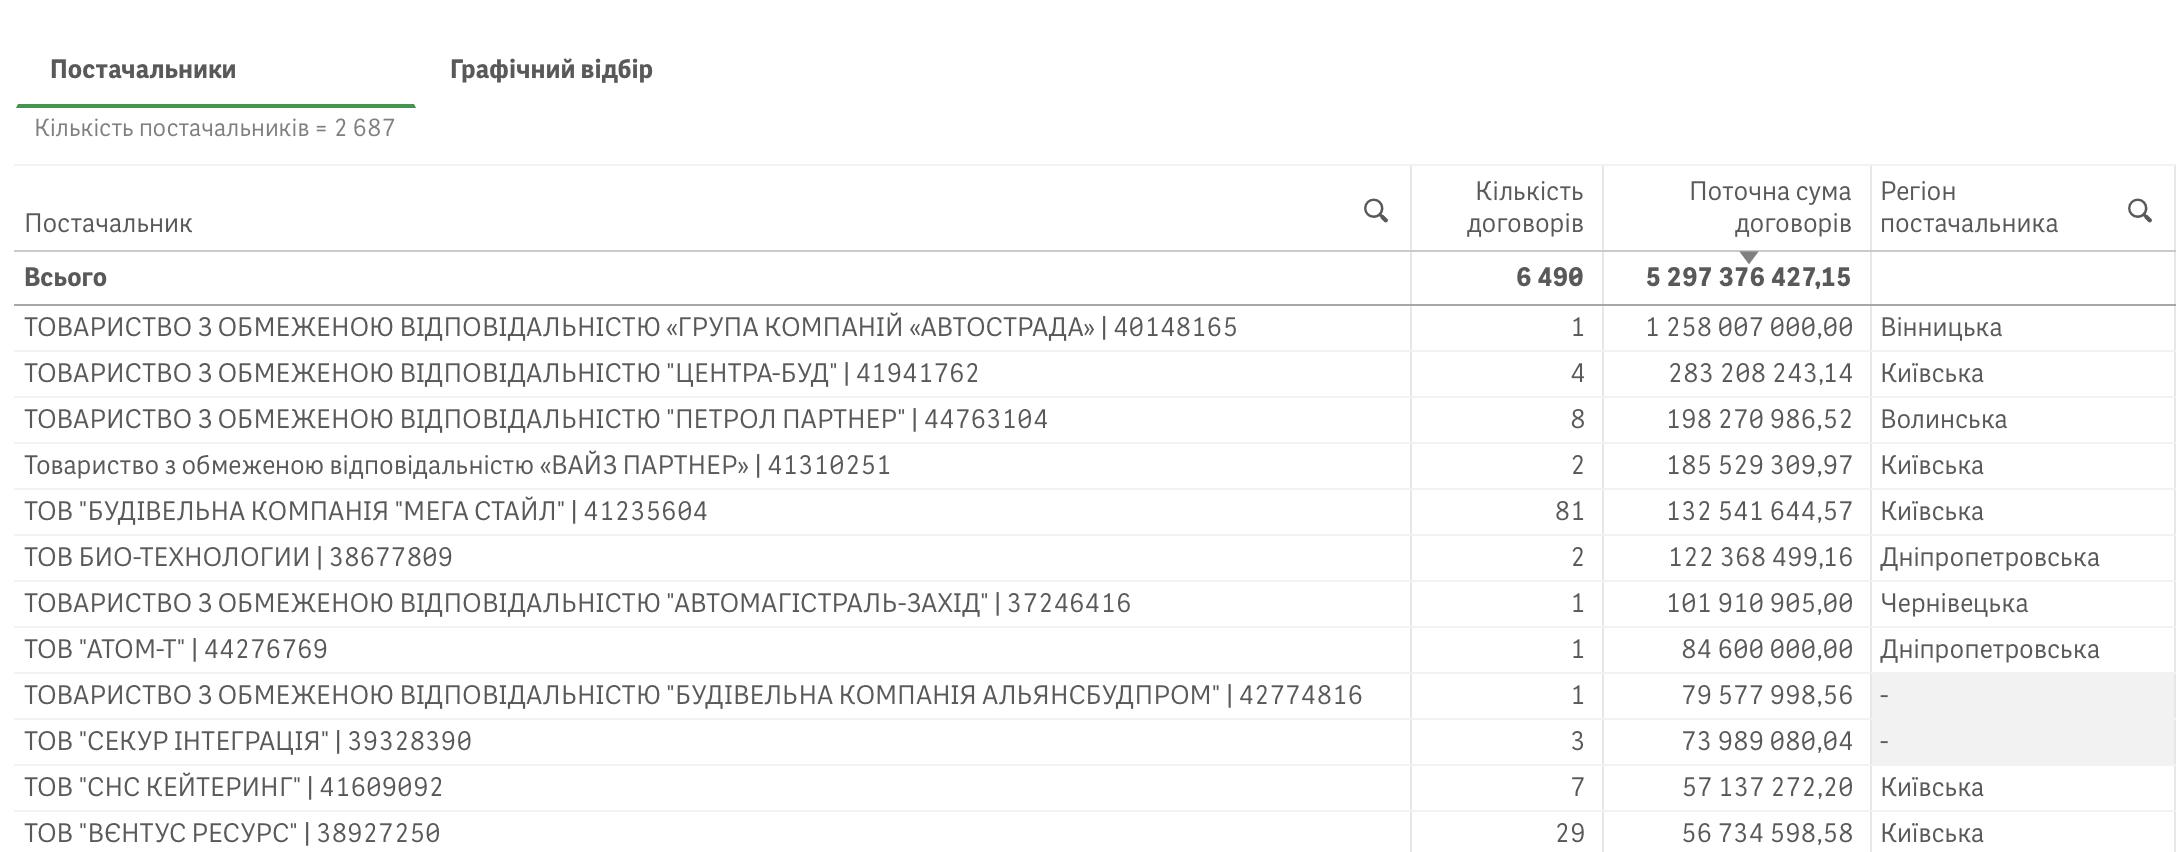Click Волинська region cell
Screen dimensions: 2176x852
1943,420
